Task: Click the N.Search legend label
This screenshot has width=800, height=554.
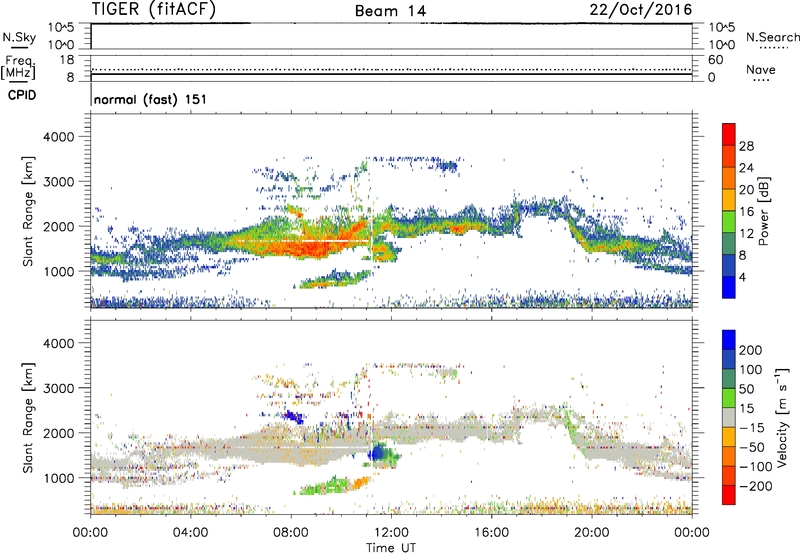Action: click(x=773, y=37)
